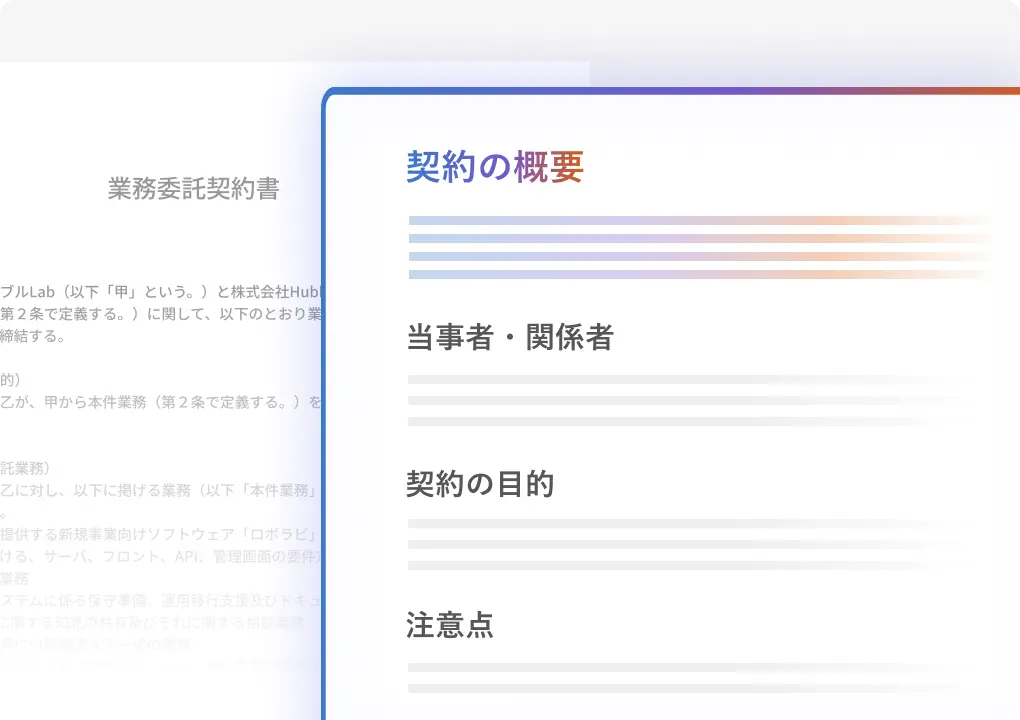This screenshot has width=1020, height=720.
Task: Click the last gradient summary line under 契約の概要
Action: tap(700, 274)
